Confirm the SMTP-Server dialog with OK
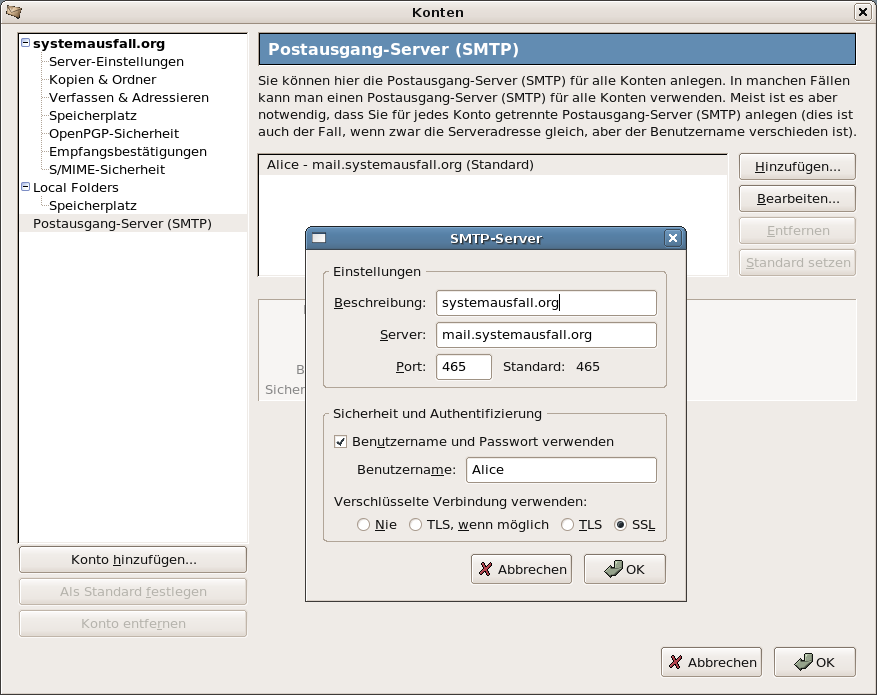Image resolution: width=877 pixels, height=695 pixels. [625, 569]
